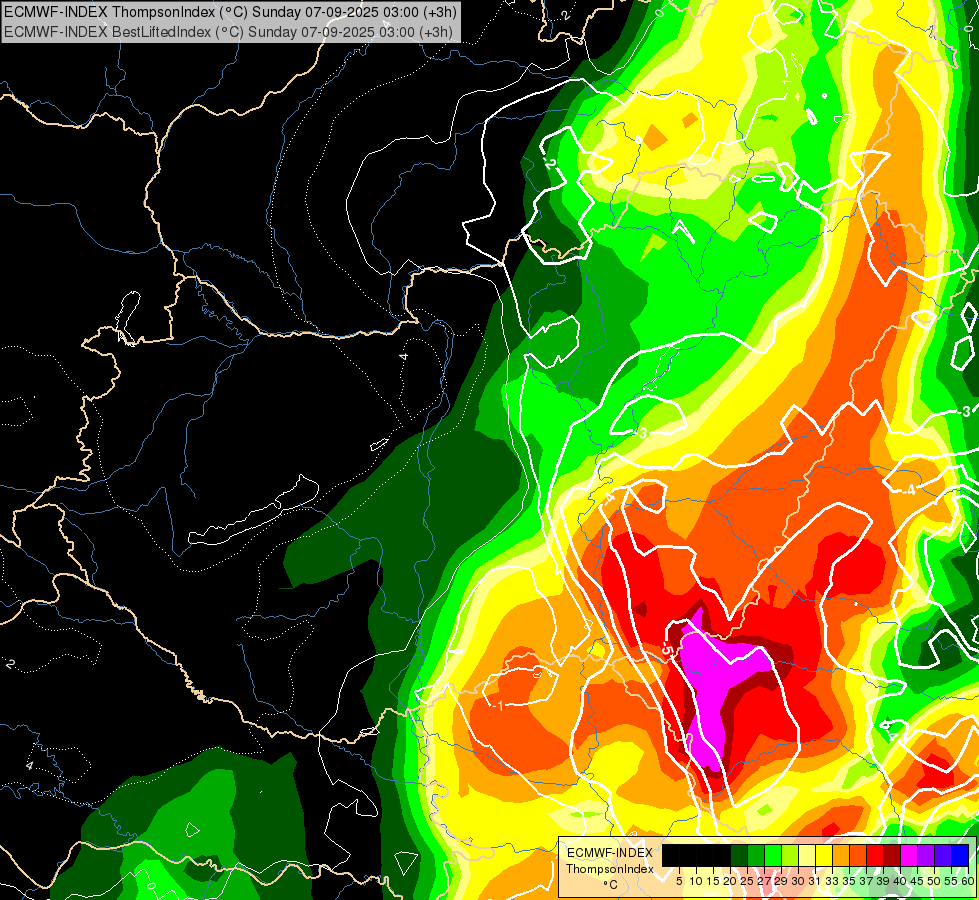979x900 pixels.
Task: Select the dark red 39–40 legend swatch
Action: pyautogui.click(x=892, y=855)
